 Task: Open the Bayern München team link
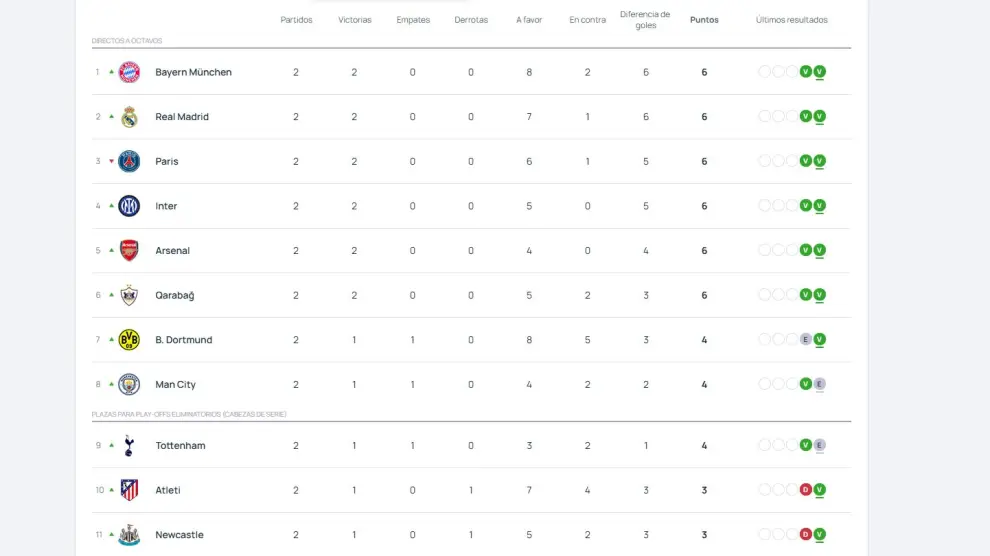point(193,72)
